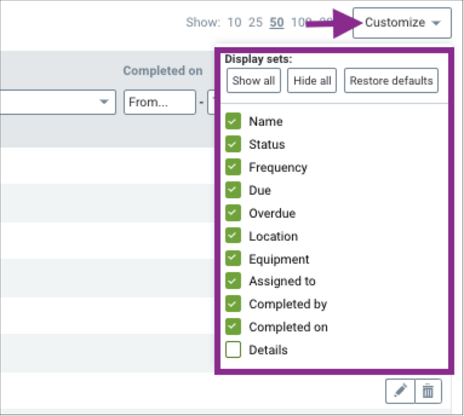Sort by Completed on column header

click(x=163, y=71)
